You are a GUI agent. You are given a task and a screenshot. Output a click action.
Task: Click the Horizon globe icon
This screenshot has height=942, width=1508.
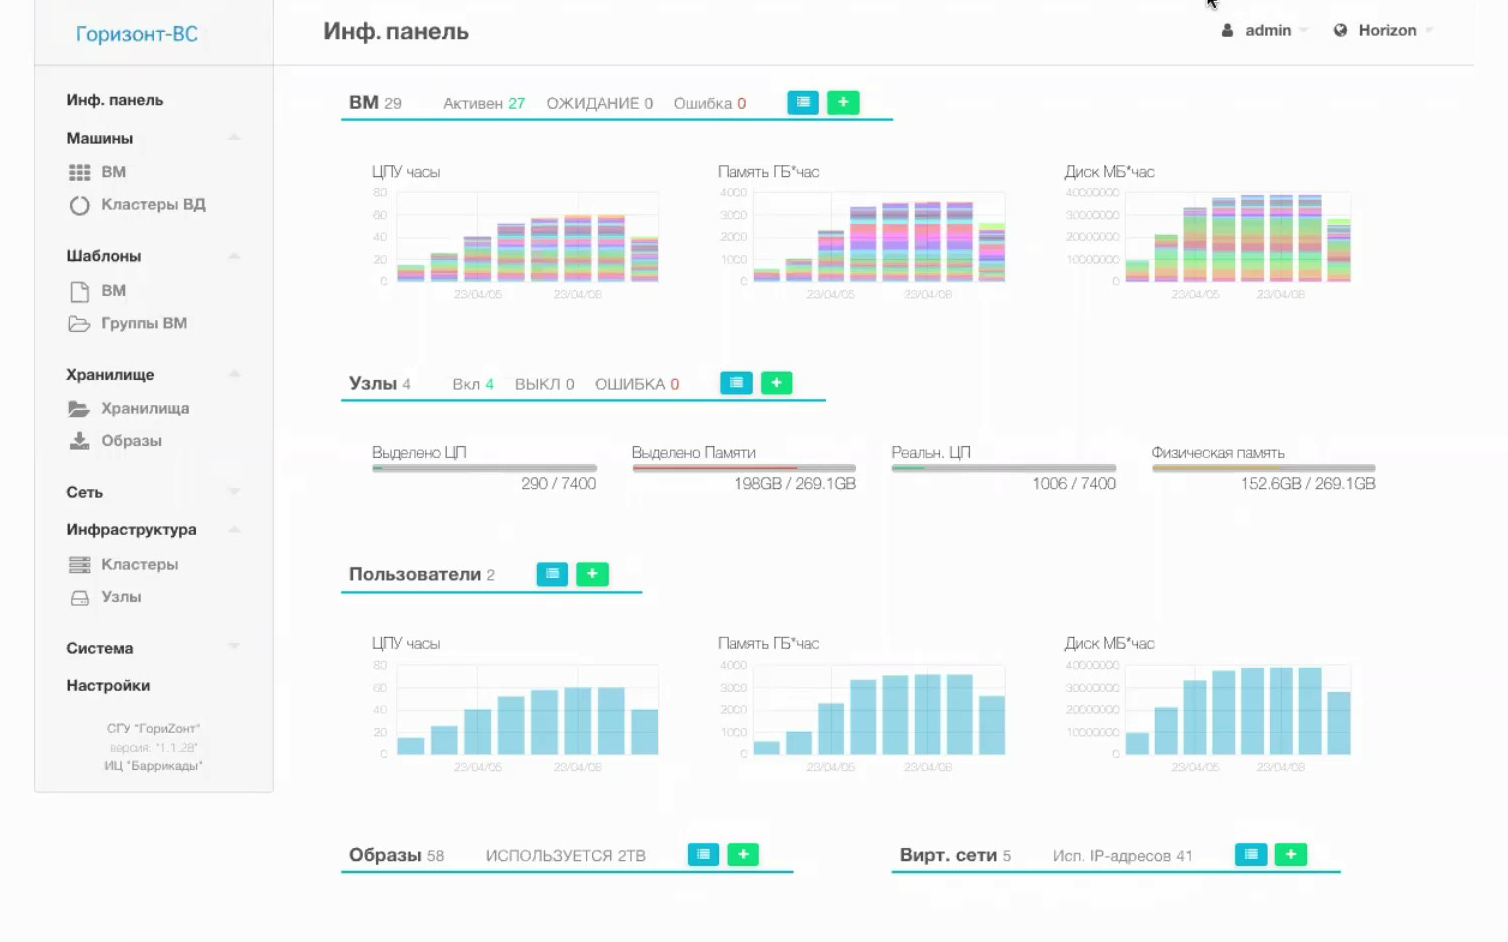1340,31
